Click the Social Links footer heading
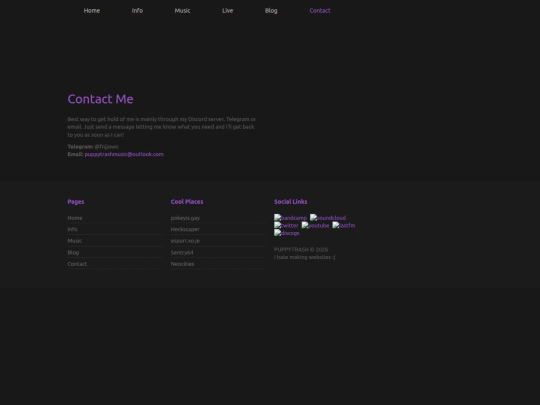540x405 pixels. point(291,202)
